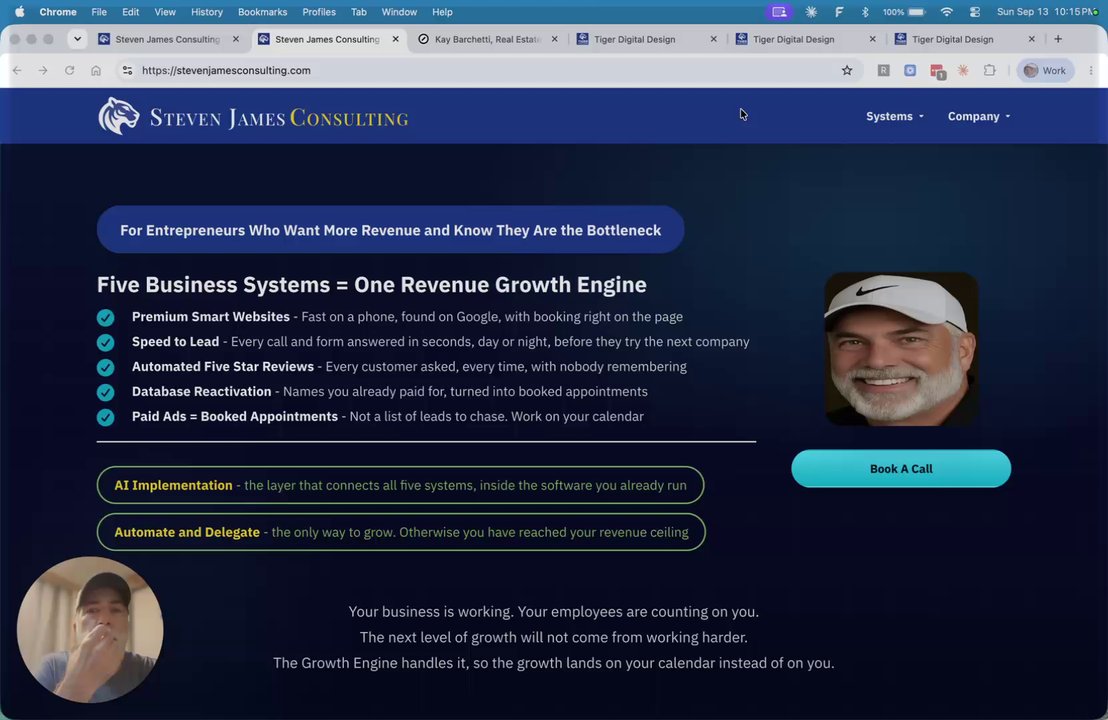Open the home page icon in toolbar
Viewport: 1108px width, 720px height.
click(x=96, y=71)
